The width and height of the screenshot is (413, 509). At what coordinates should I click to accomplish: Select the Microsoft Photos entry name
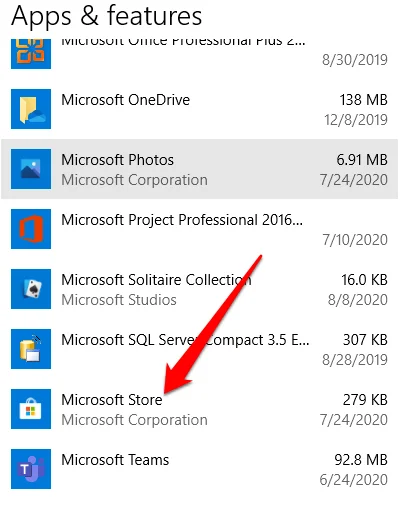(x=117, y=160)
